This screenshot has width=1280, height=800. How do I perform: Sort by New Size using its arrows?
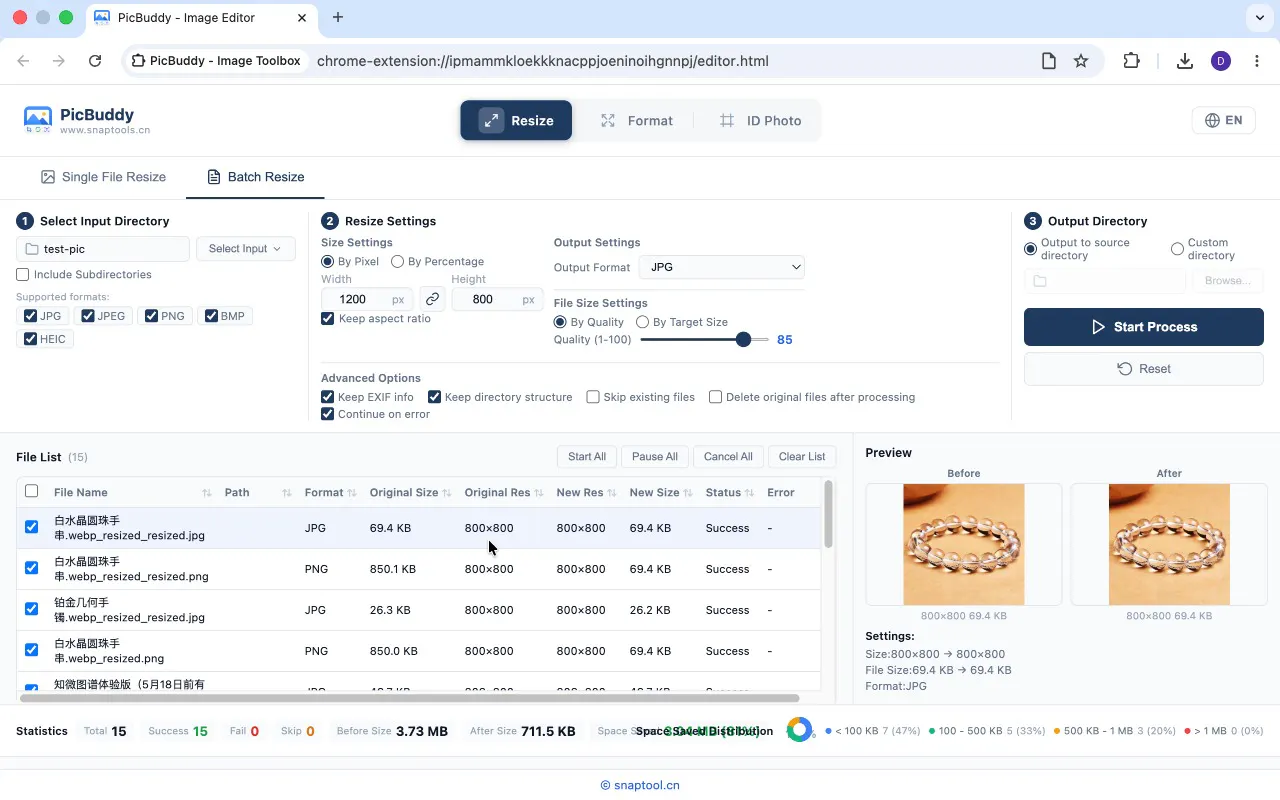pyautogui.click(x=688, y=493)
